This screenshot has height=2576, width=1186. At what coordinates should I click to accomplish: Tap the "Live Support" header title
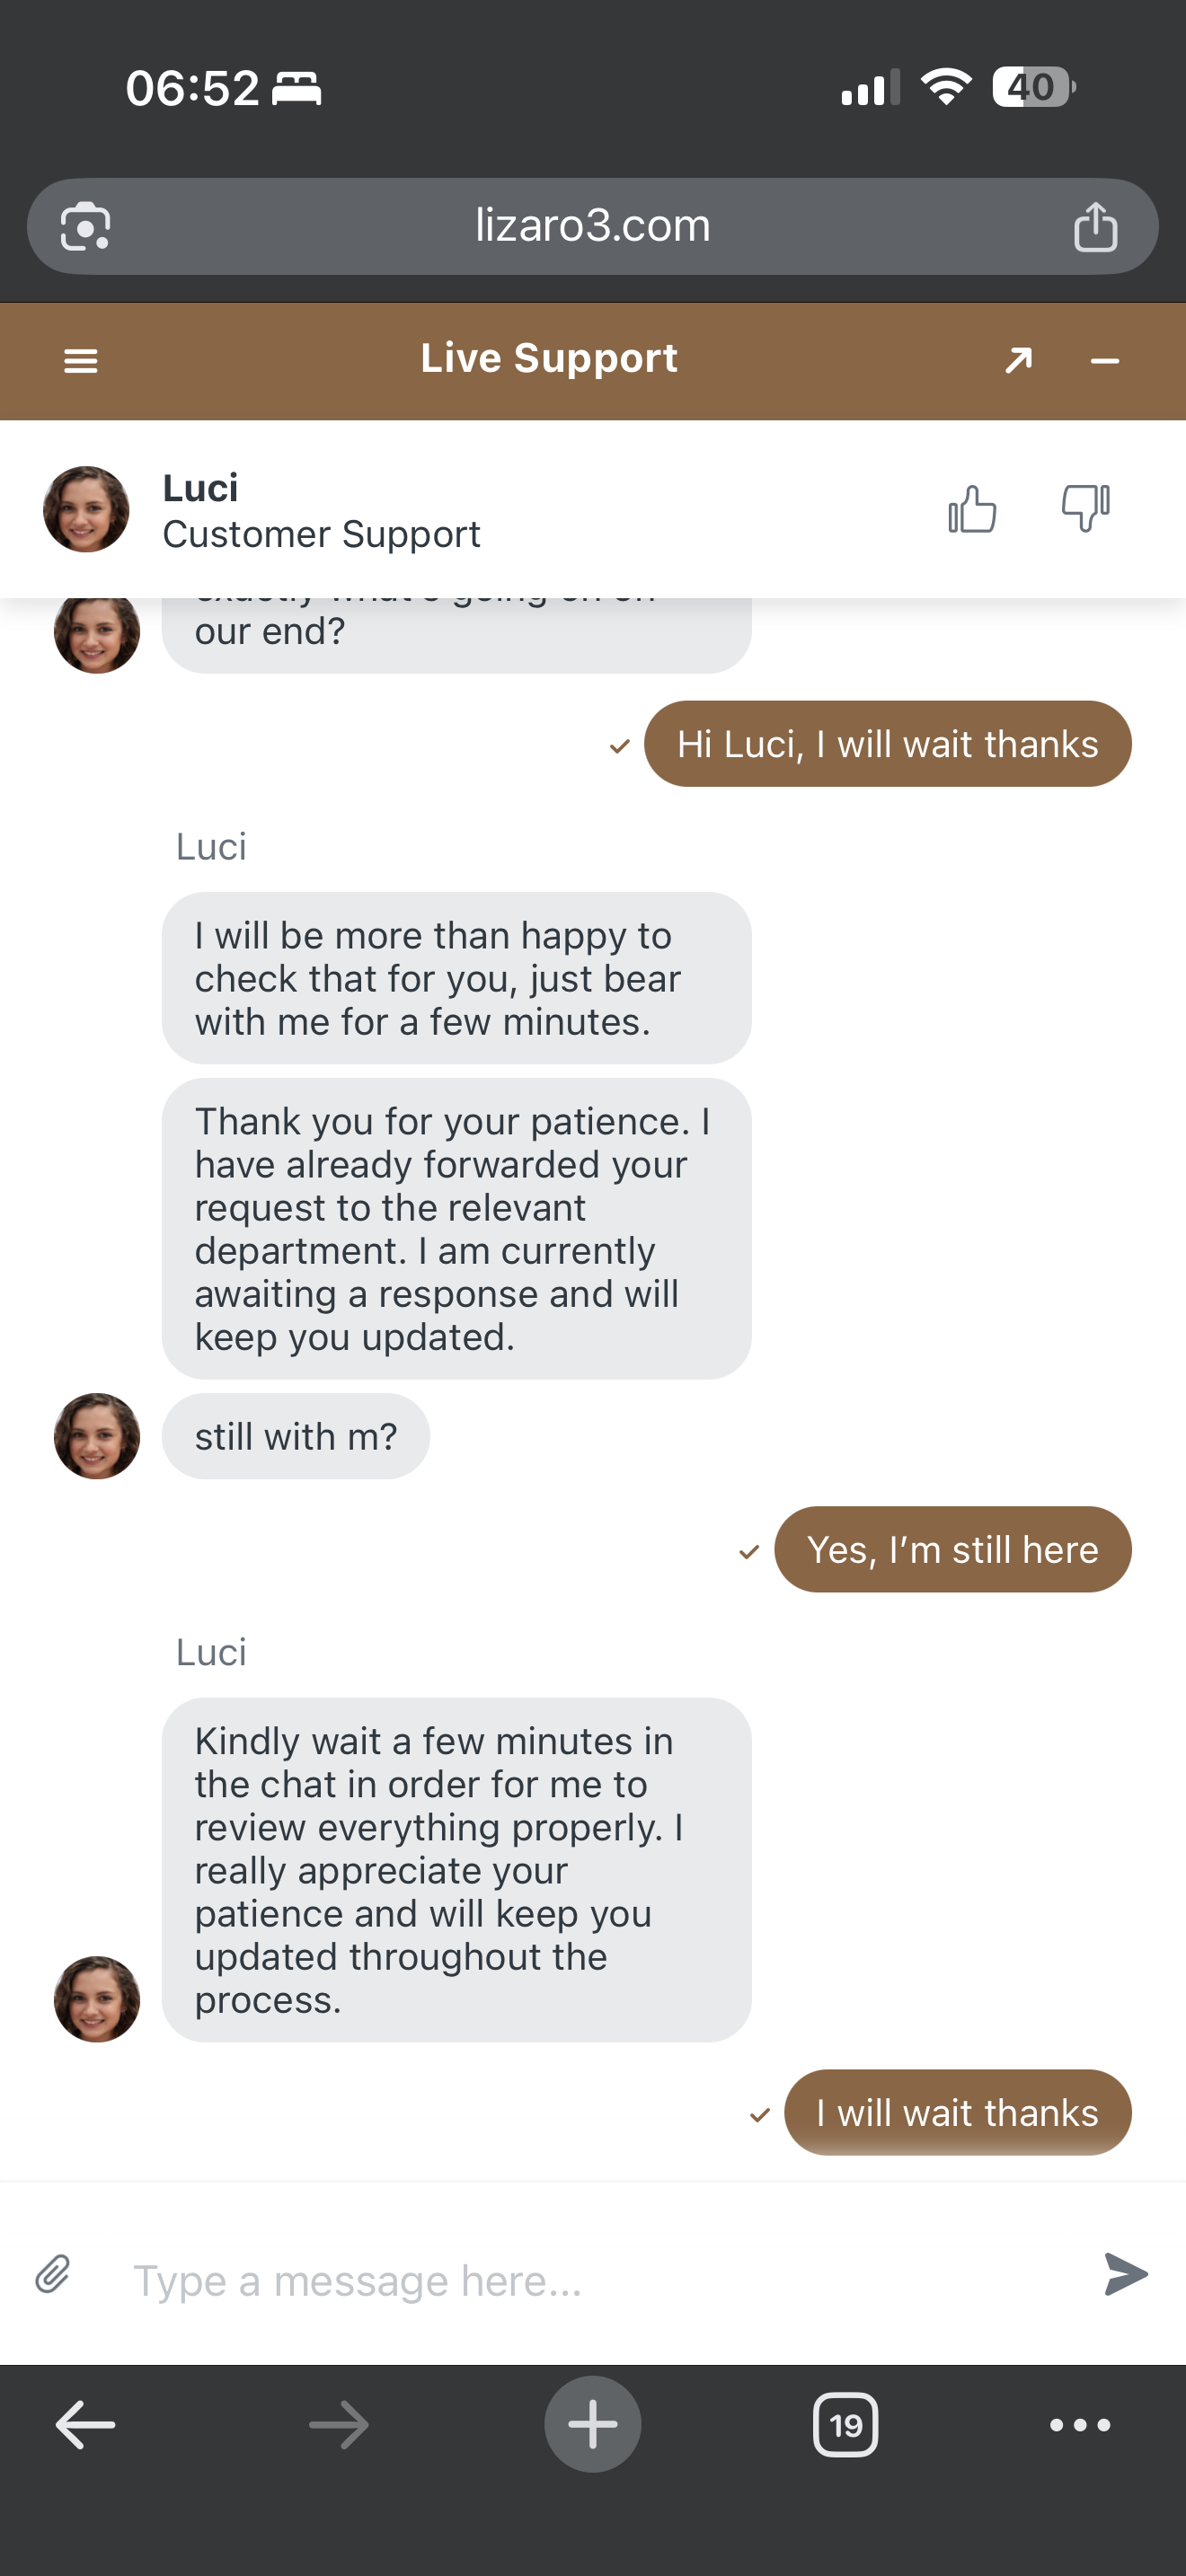tap(549, 358)
